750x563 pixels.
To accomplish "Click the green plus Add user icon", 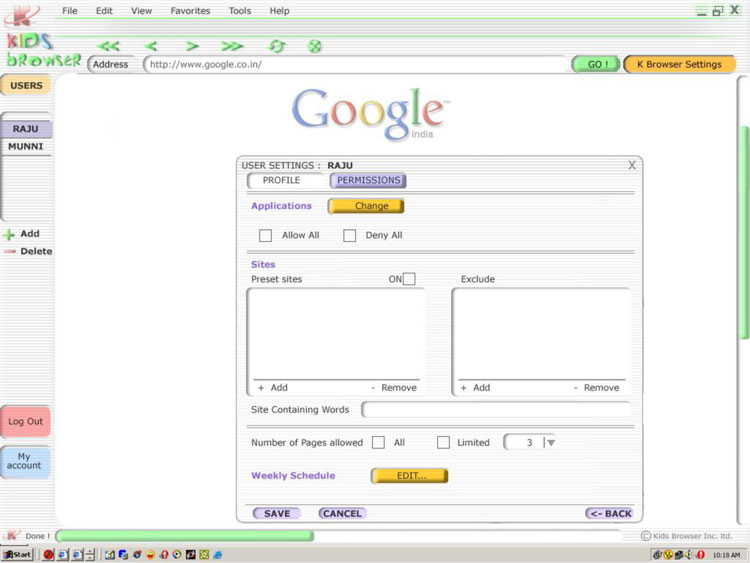I will (9, 235).
